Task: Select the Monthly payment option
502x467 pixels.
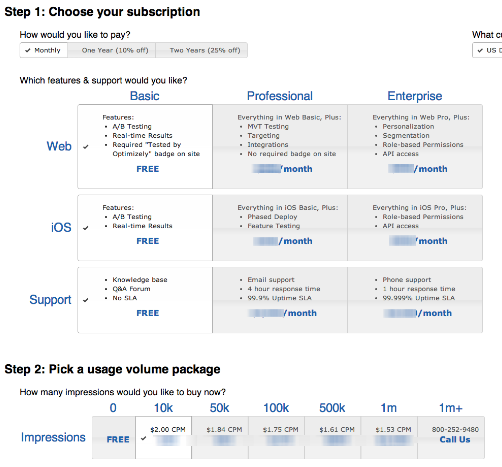Action: pyautogui.click(x=44, y=50)
